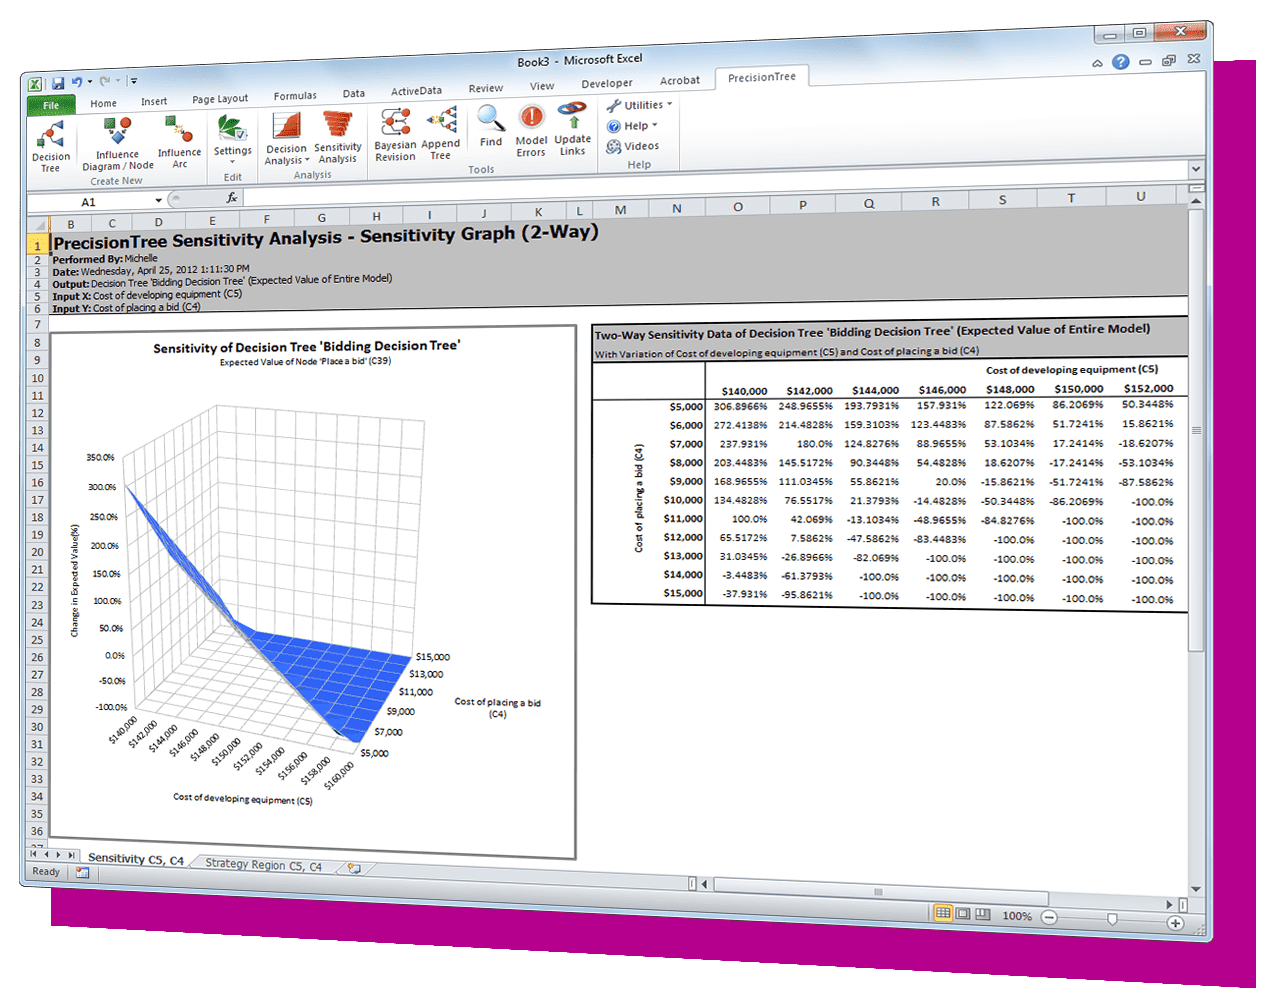Open the Find tool in ribbon
The image size is (1282, 1005).
coord(491,127)
